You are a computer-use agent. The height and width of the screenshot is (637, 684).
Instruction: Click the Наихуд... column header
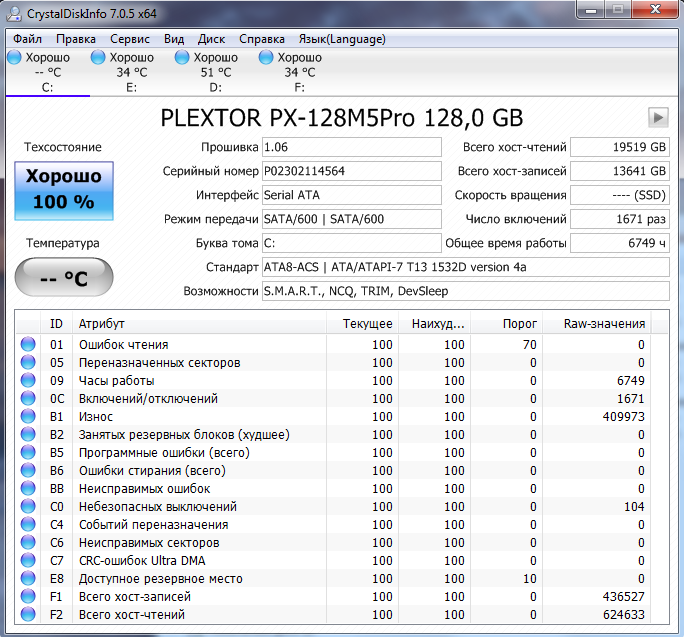[434, 324]
